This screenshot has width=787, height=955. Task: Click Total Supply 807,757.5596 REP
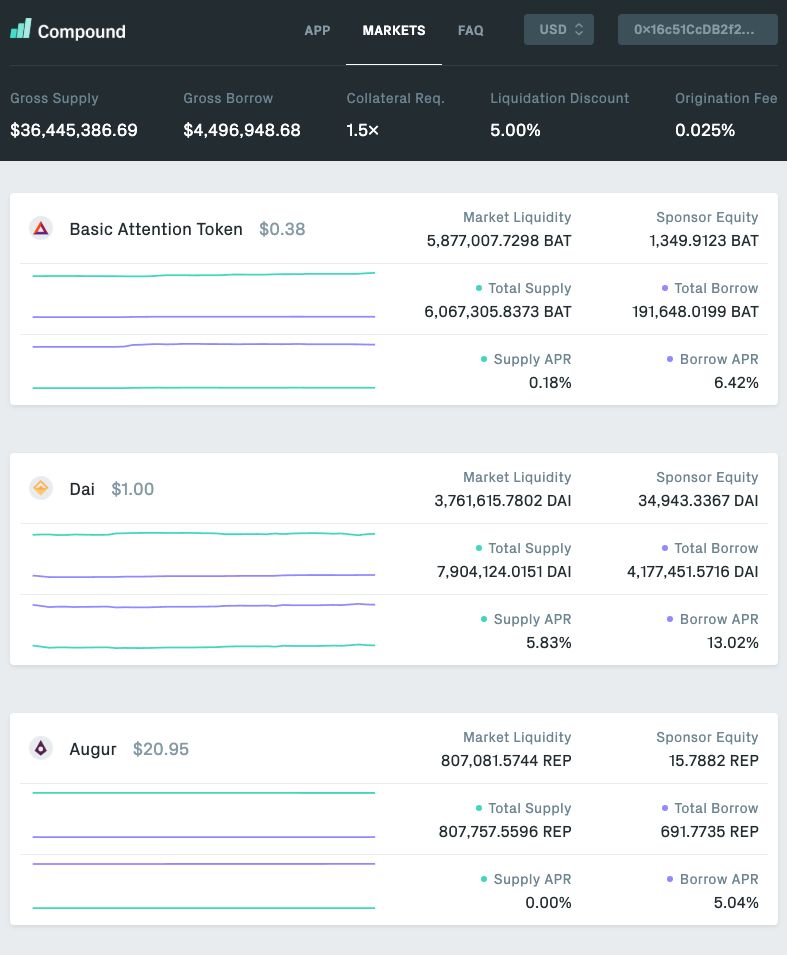[505, 832]
